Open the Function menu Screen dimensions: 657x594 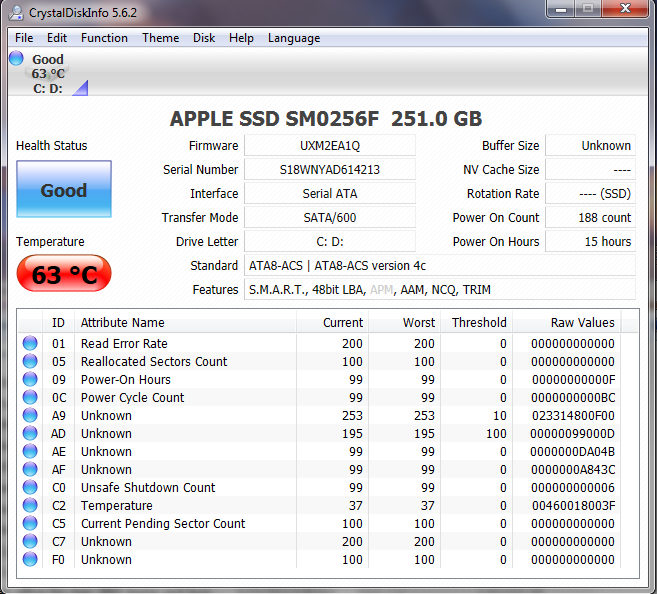pyautogui.click(x=104, y=38)
